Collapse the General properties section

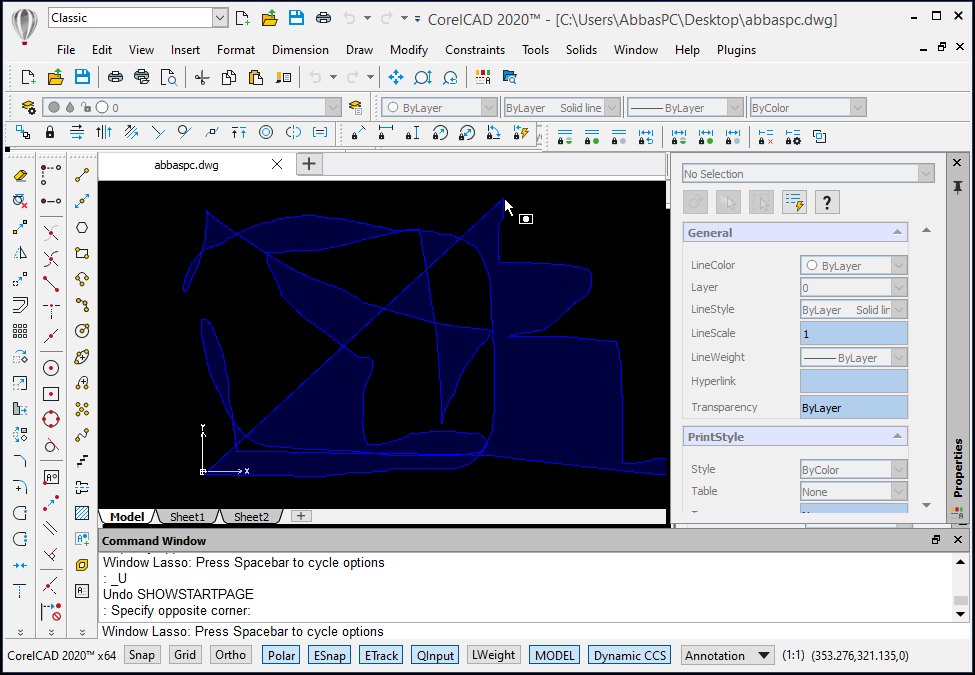(897, 232)
